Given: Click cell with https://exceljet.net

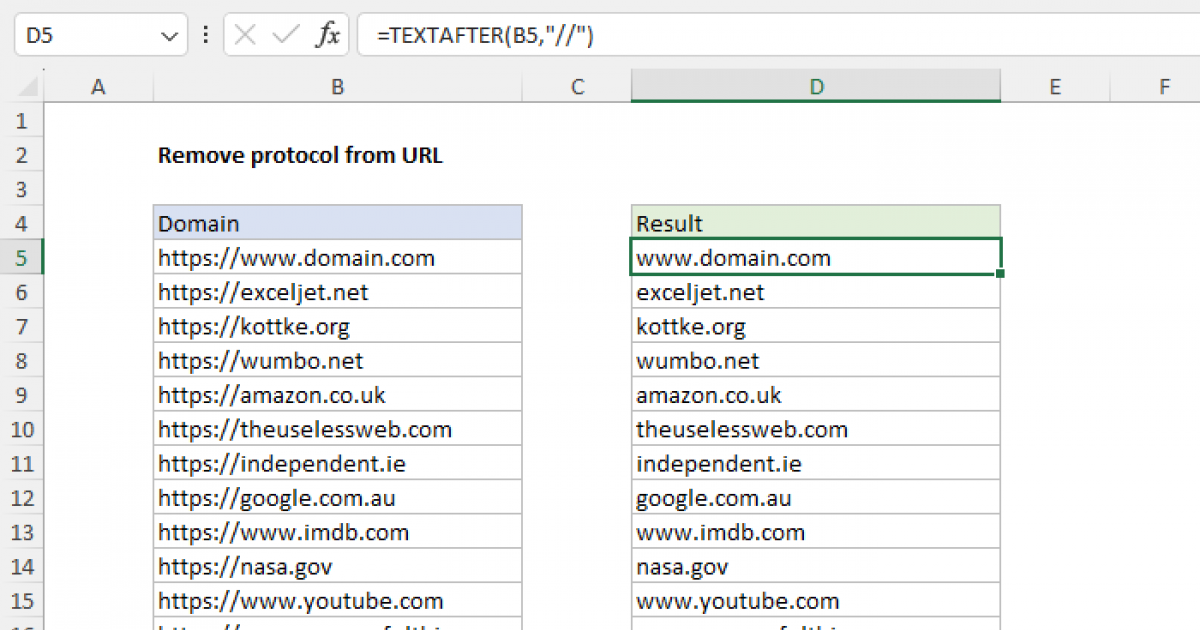Looking at the screenshot, I should [337, 292].
